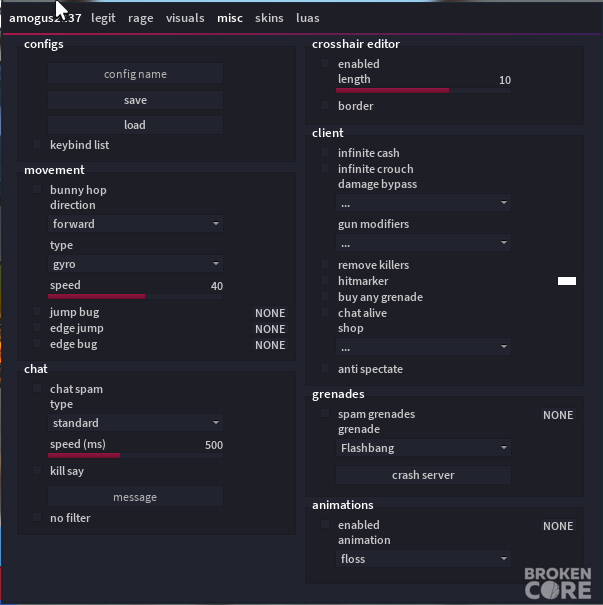Open the shop dropdown

pos(424,346)
